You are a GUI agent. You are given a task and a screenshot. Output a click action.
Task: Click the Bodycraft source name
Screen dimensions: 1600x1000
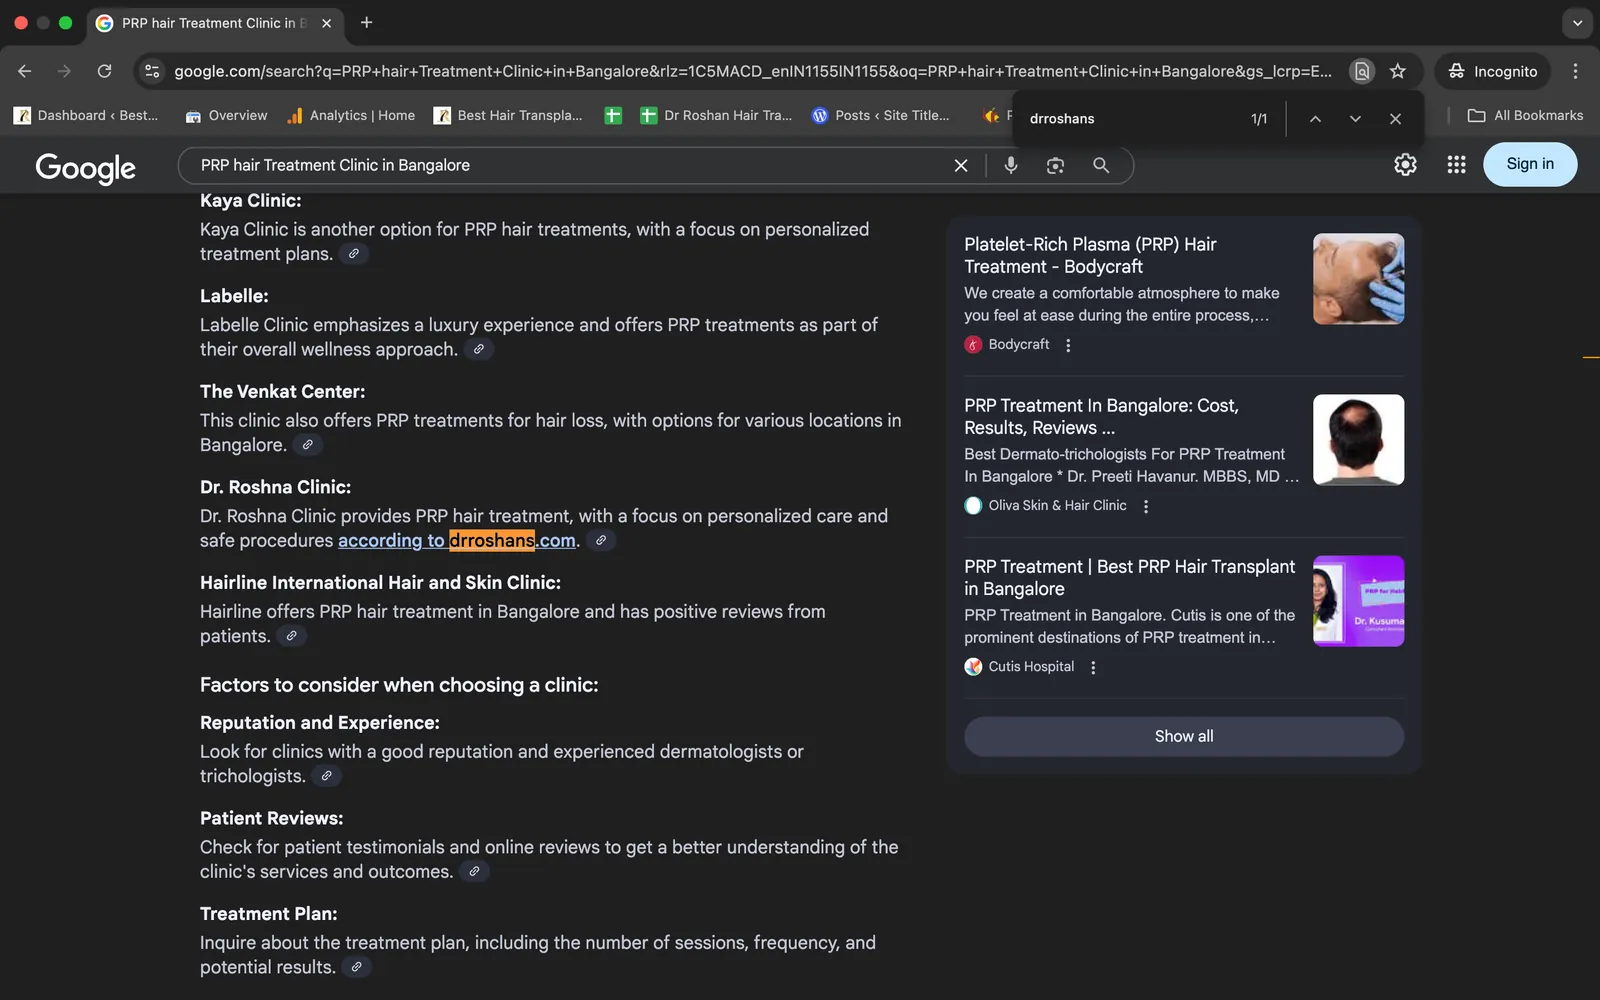coord(1019,344)
